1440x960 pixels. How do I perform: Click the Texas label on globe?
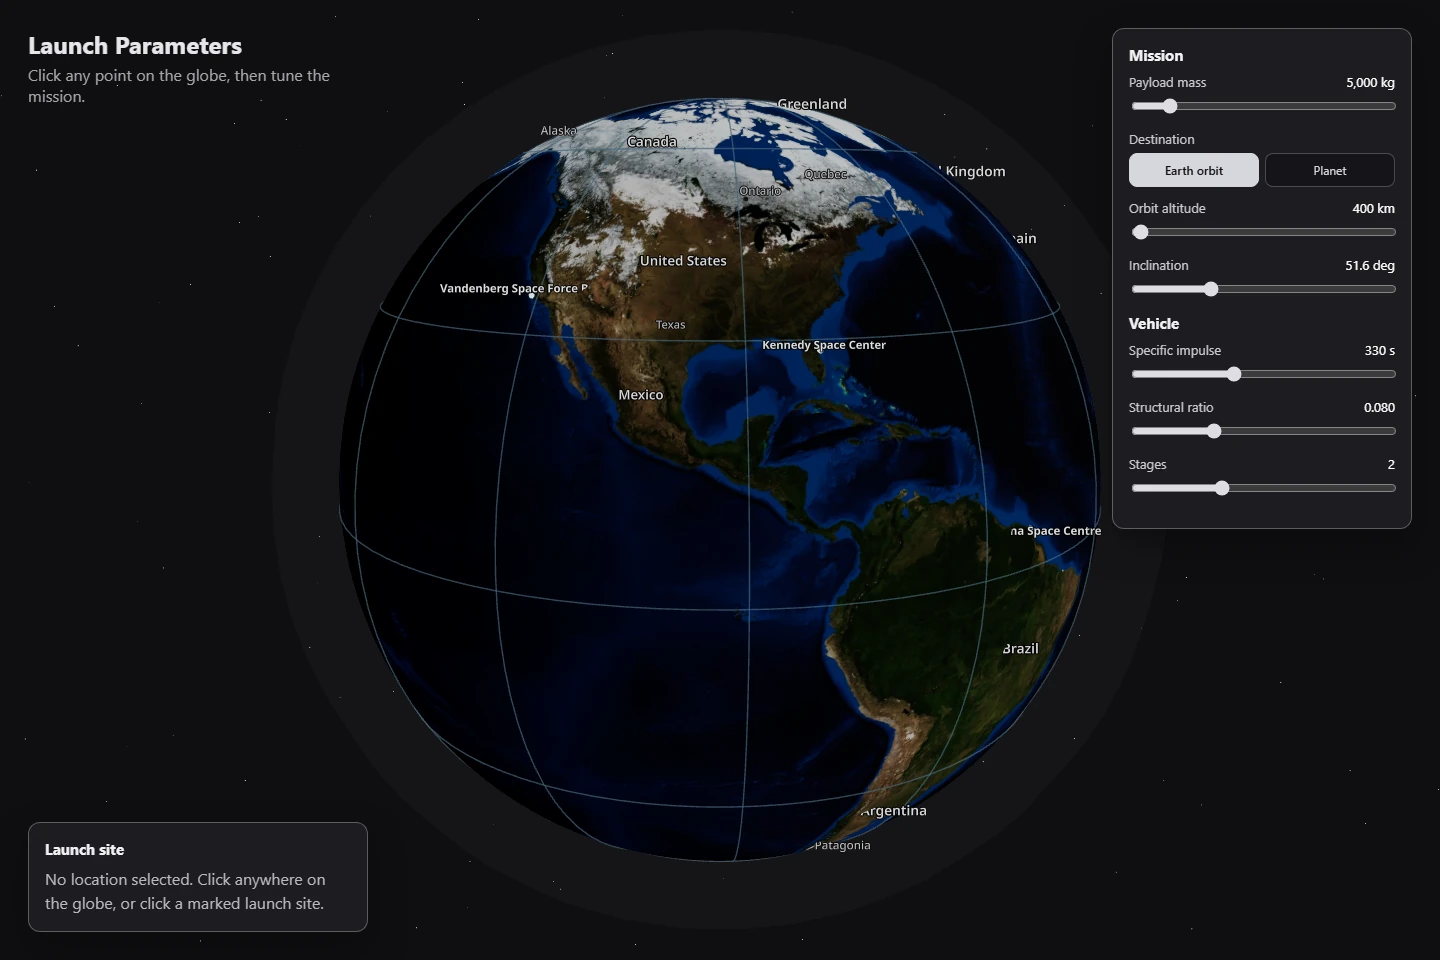point(670,325)
